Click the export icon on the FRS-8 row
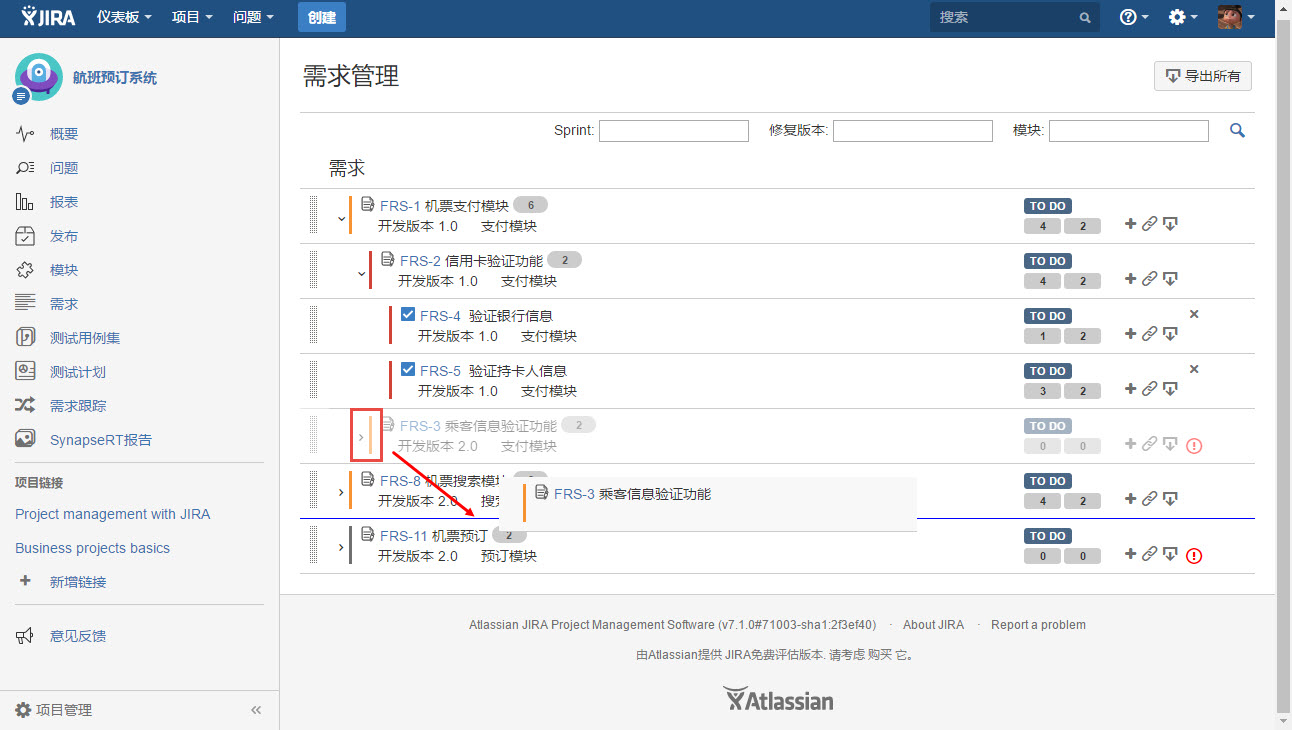1292x730 pixels. 1169,499
